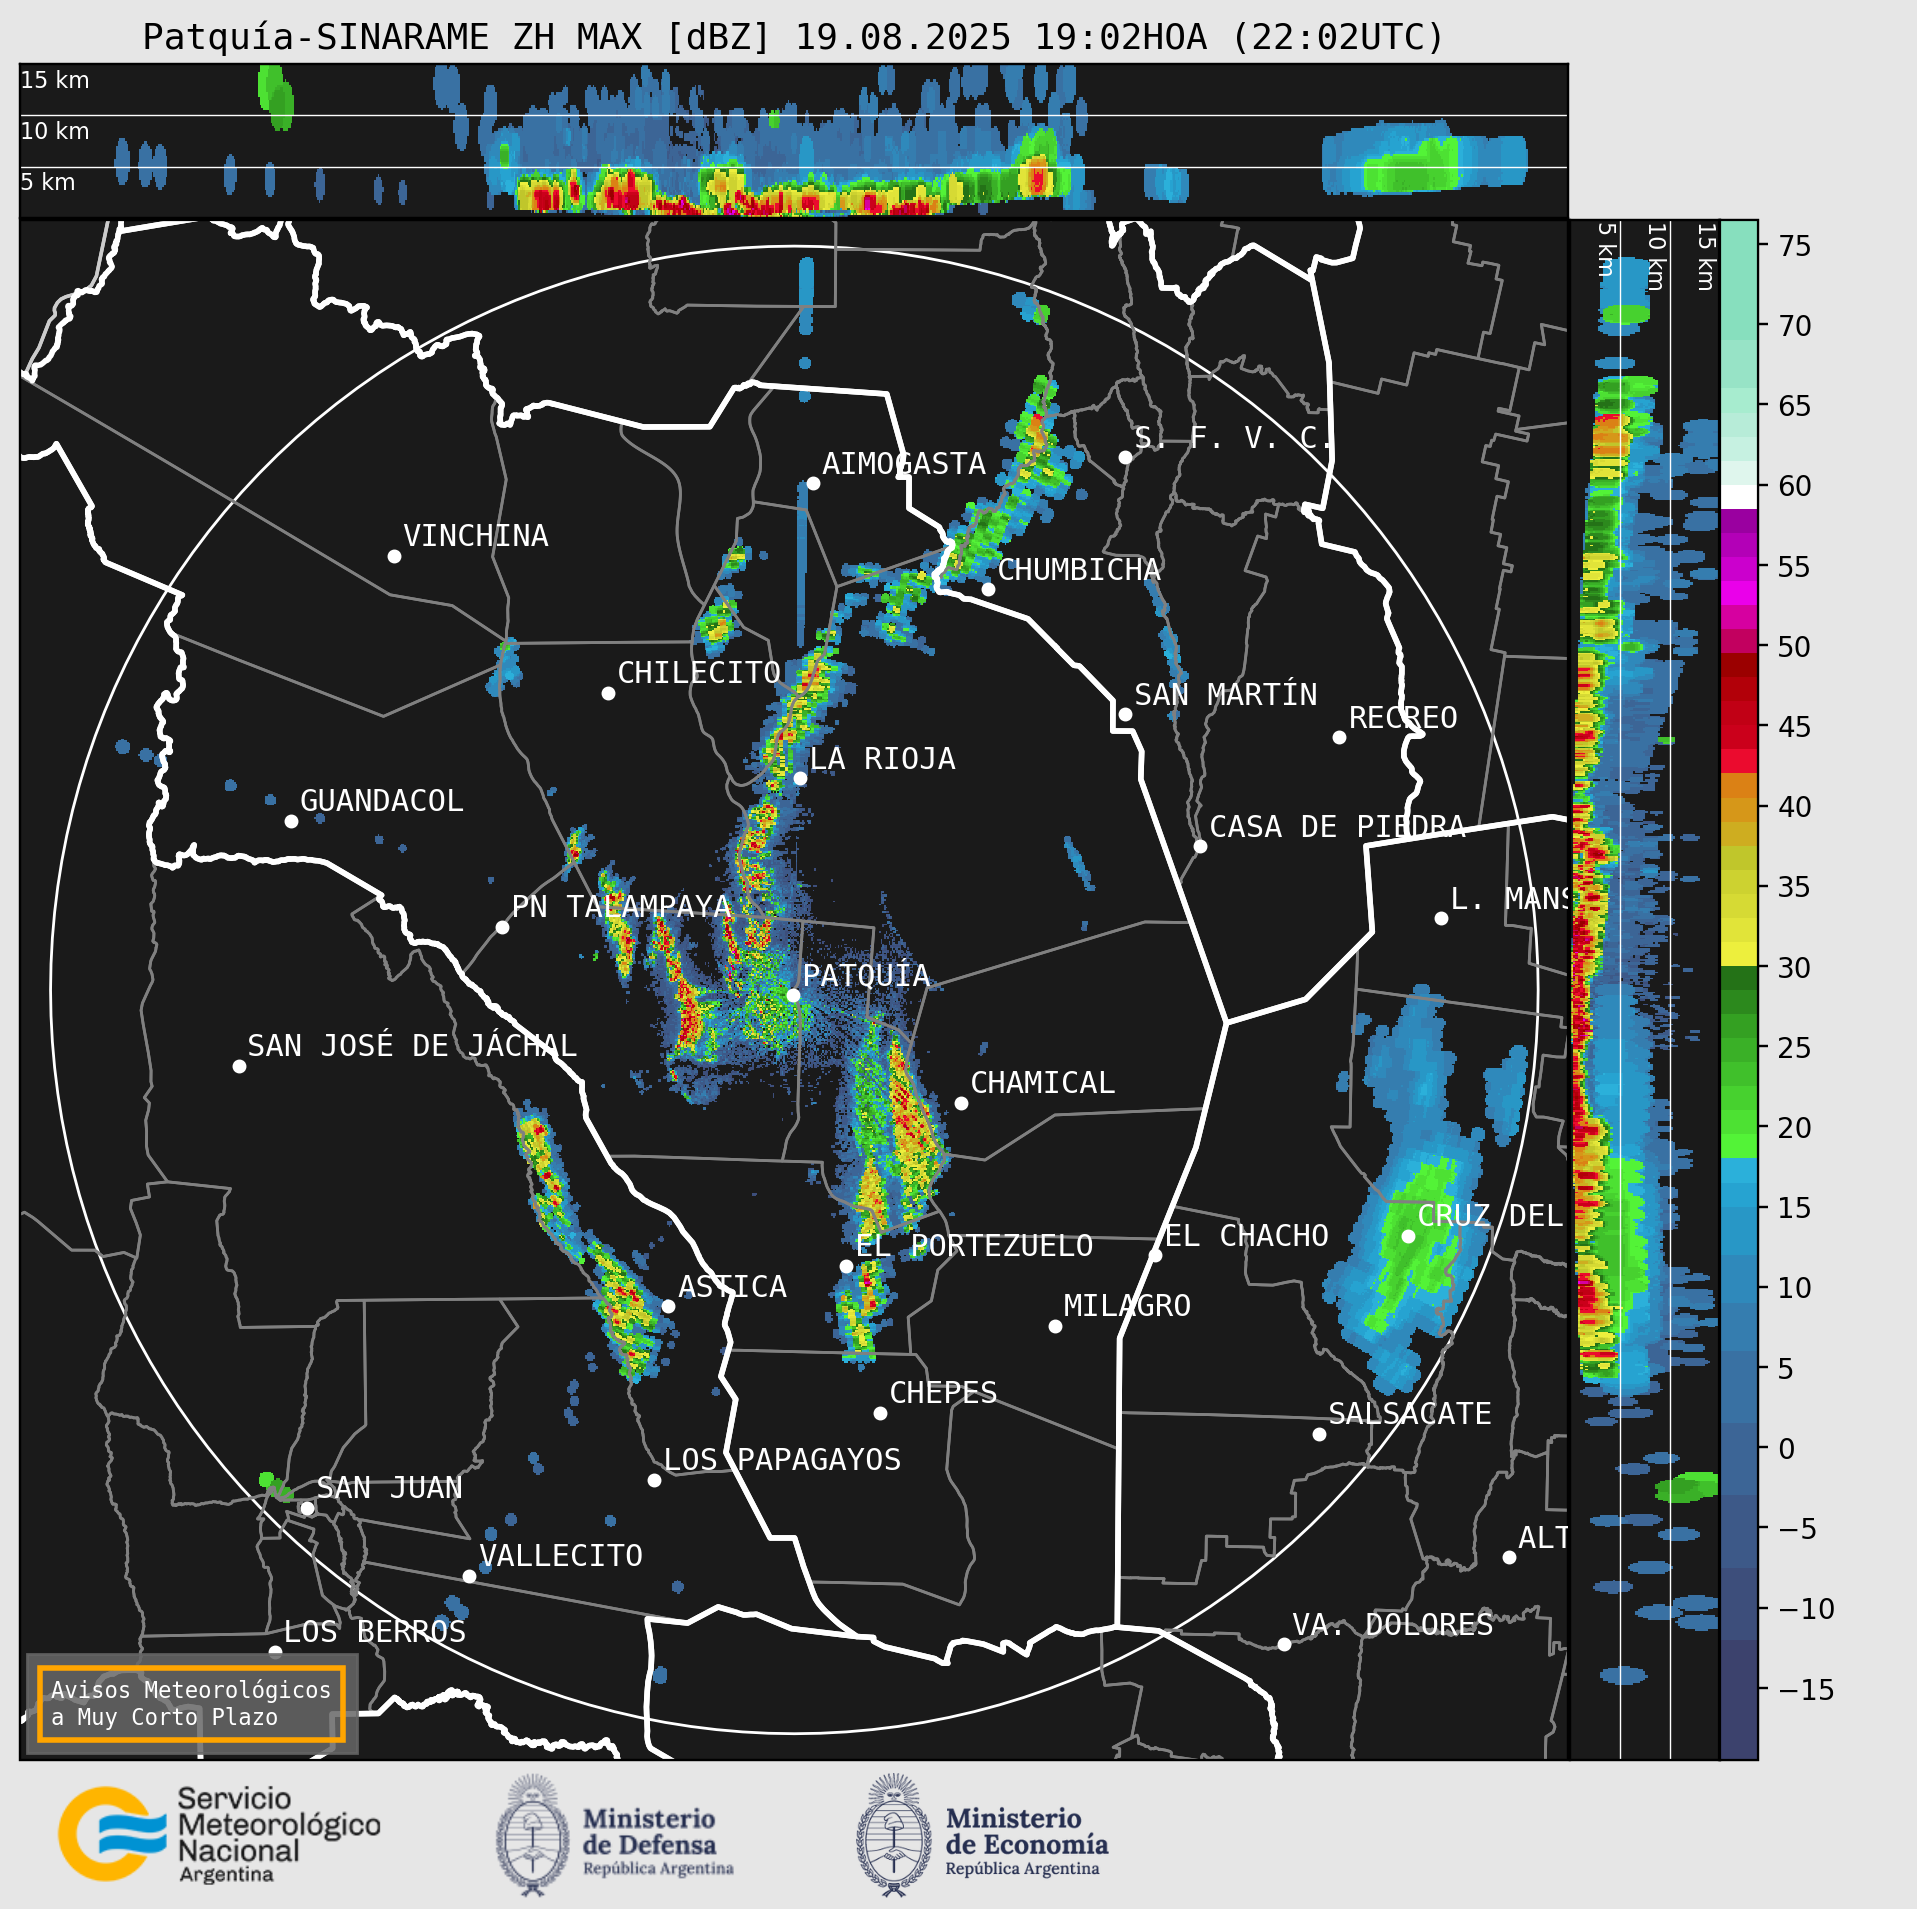
Task: Click the Patquía radar title text
Action: 794,37
